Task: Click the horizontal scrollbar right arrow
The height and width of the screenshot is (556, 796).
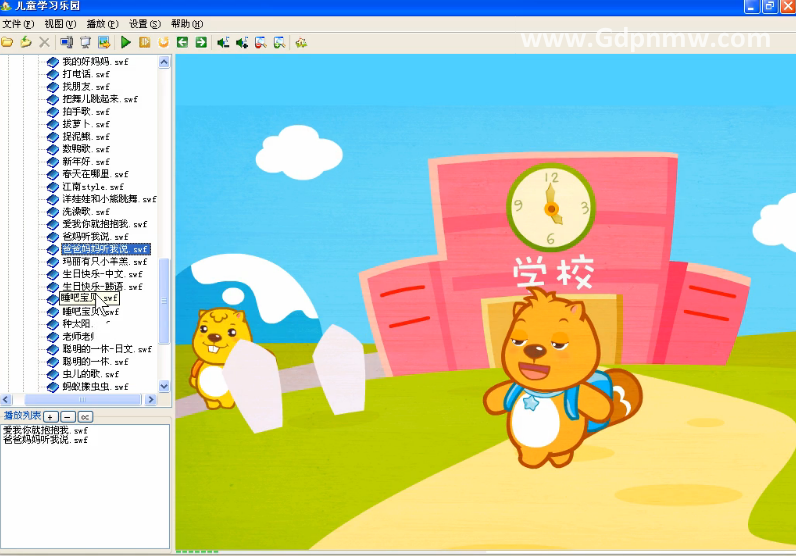Action: (150, 400)
